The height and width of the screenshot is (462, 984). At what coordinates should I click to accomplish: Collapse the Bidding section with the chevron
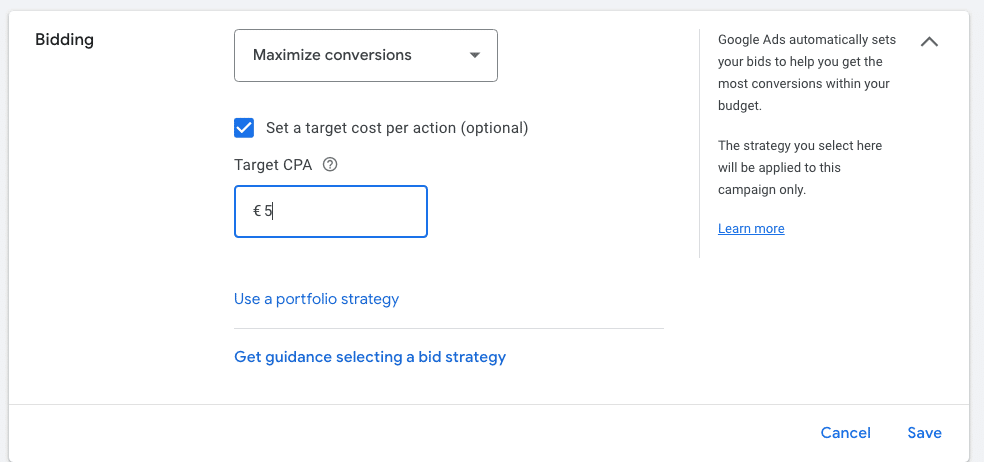tap(929, 42)
